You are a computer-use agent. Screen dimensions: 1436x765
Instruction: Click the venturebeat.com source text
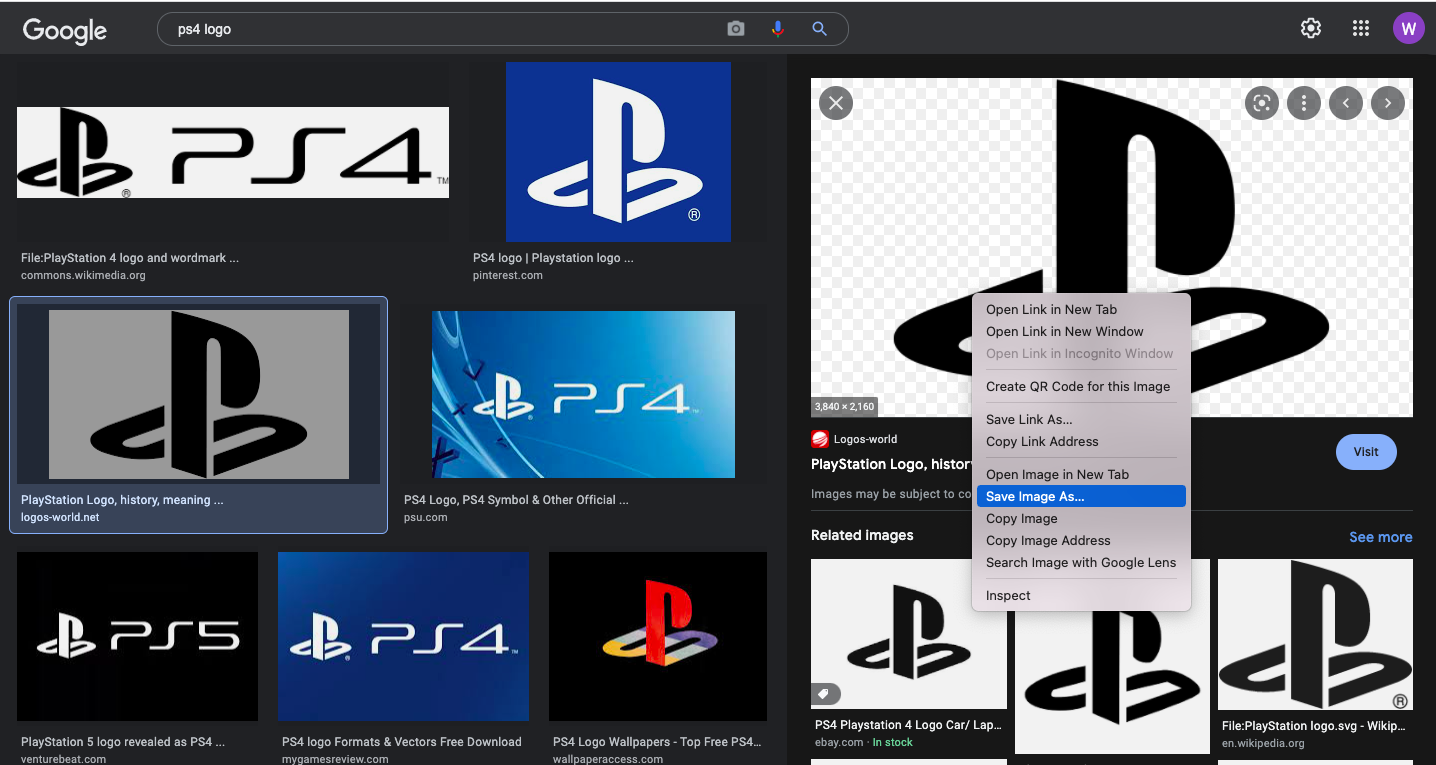pyautogui.click(x=63, y=759)
